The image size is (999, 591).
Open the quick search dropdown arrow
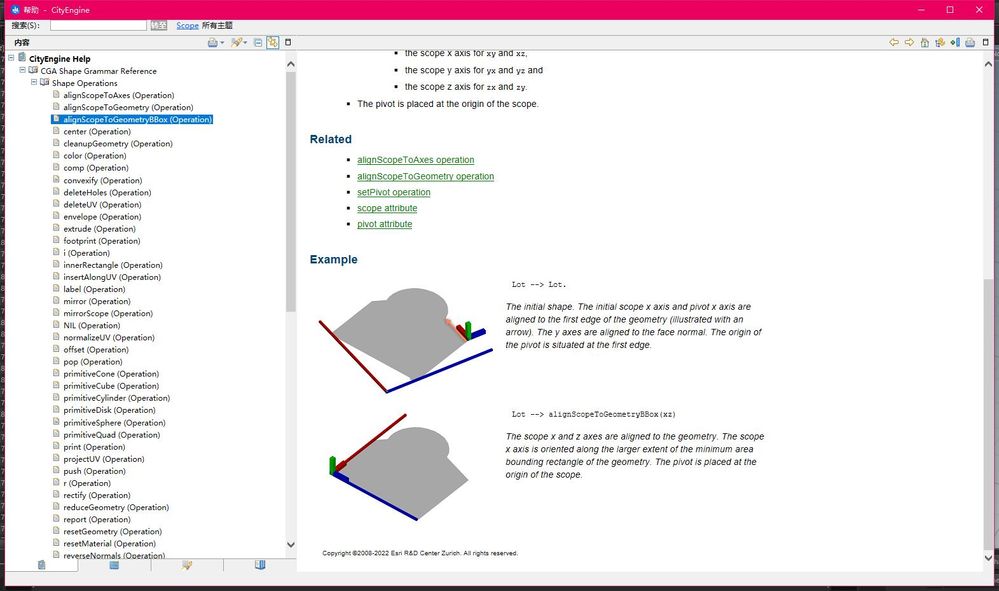pyautogui.click(x=245, y=43)
